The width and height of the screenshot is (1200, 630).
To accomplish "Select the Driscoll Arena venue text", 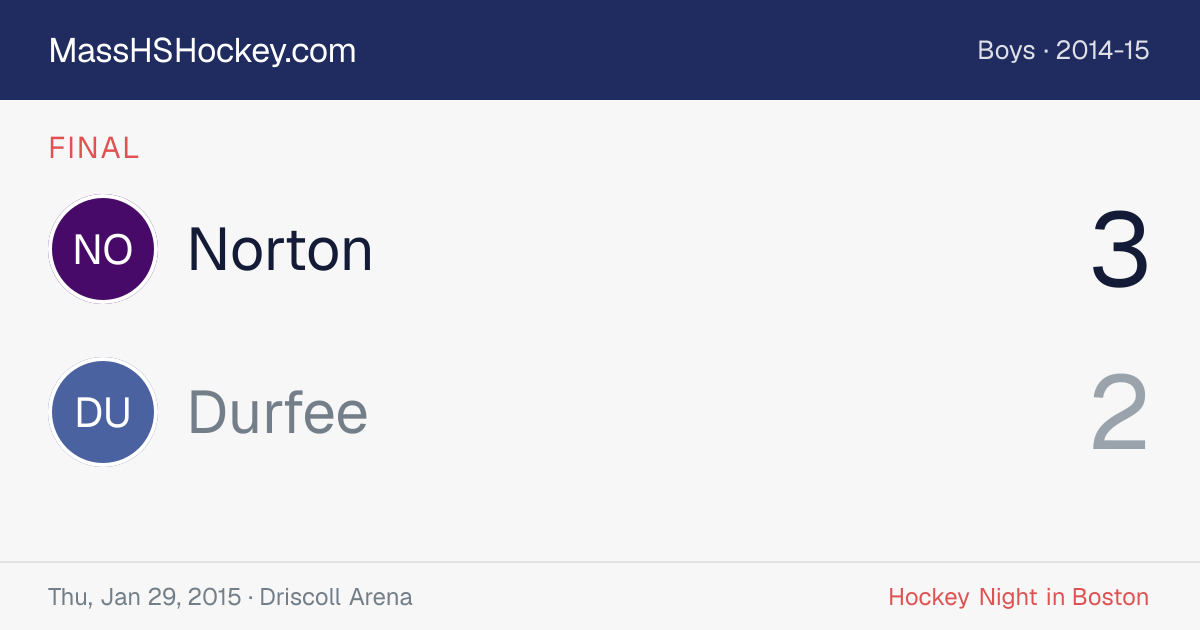I will pyautogui.click(x=336, y=597).
